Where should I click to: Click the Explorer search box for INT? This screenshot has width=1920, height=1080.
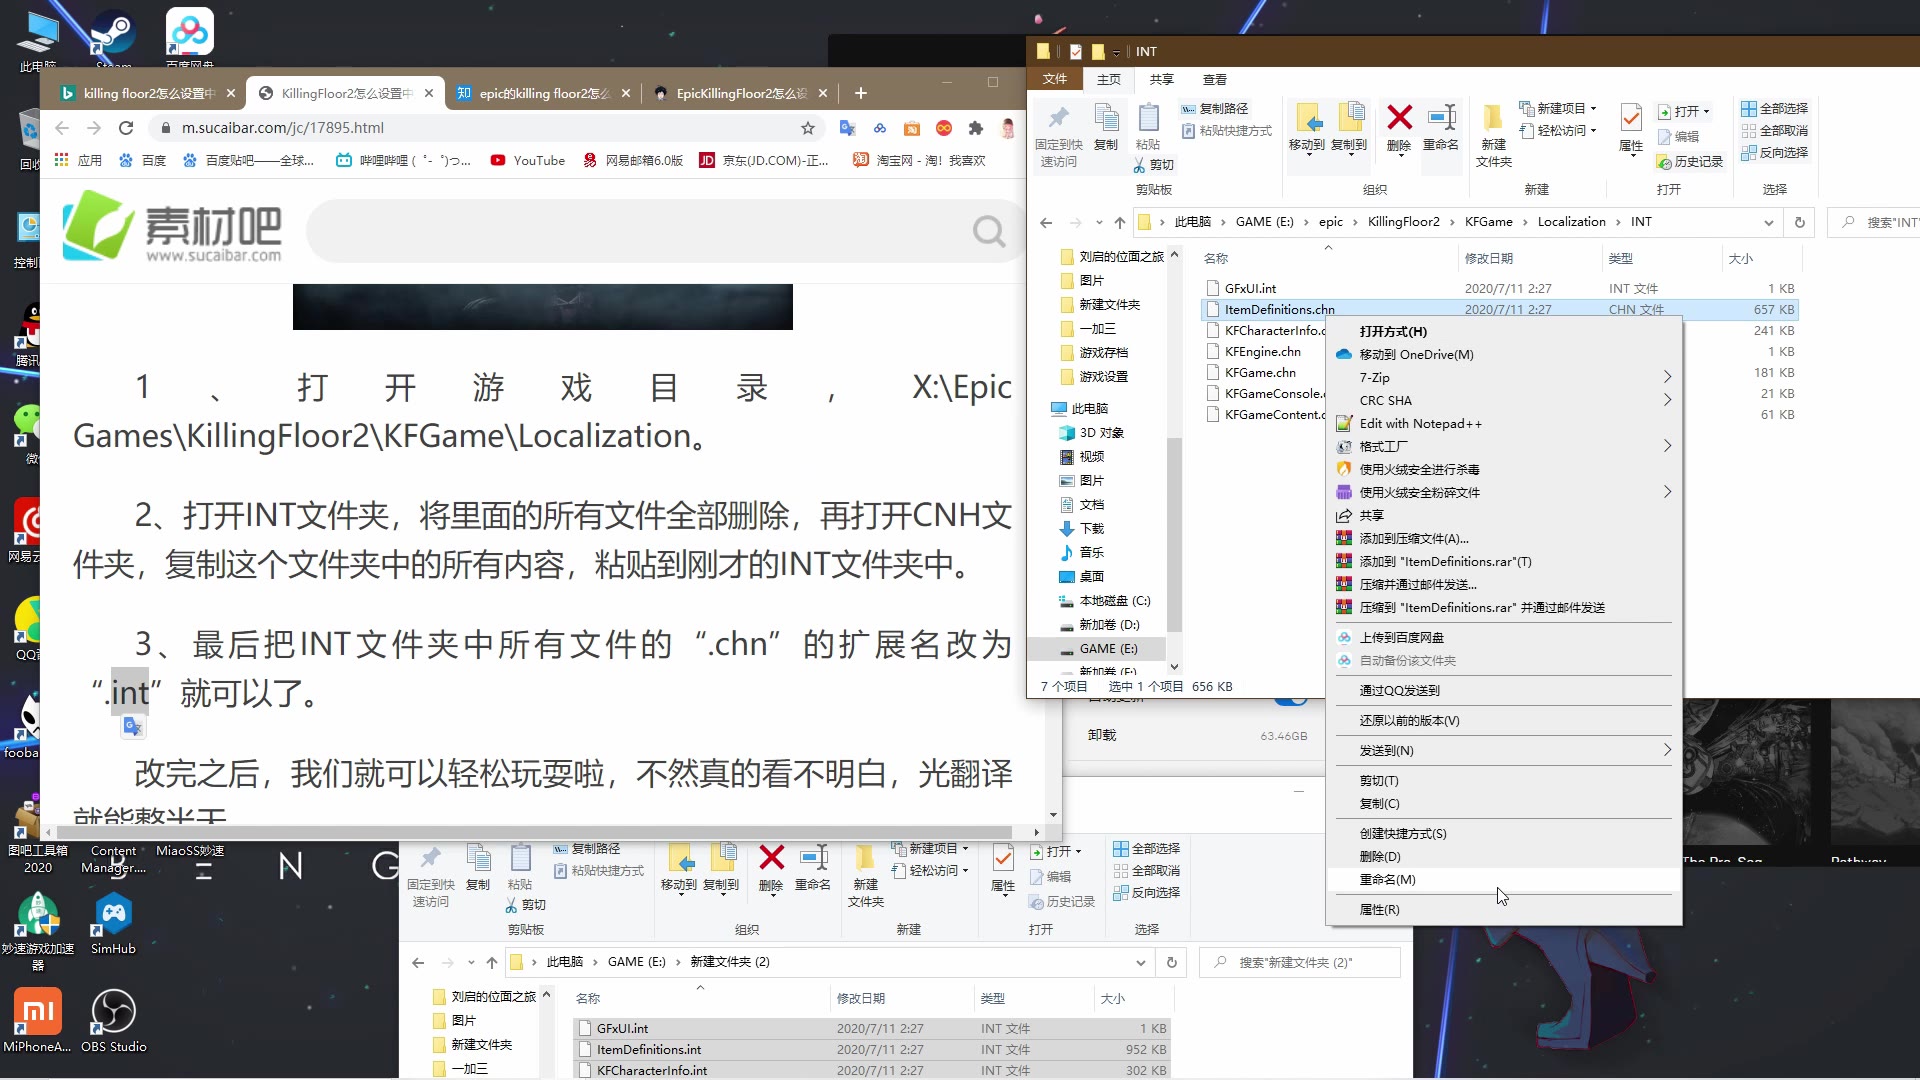point(1880,222)
